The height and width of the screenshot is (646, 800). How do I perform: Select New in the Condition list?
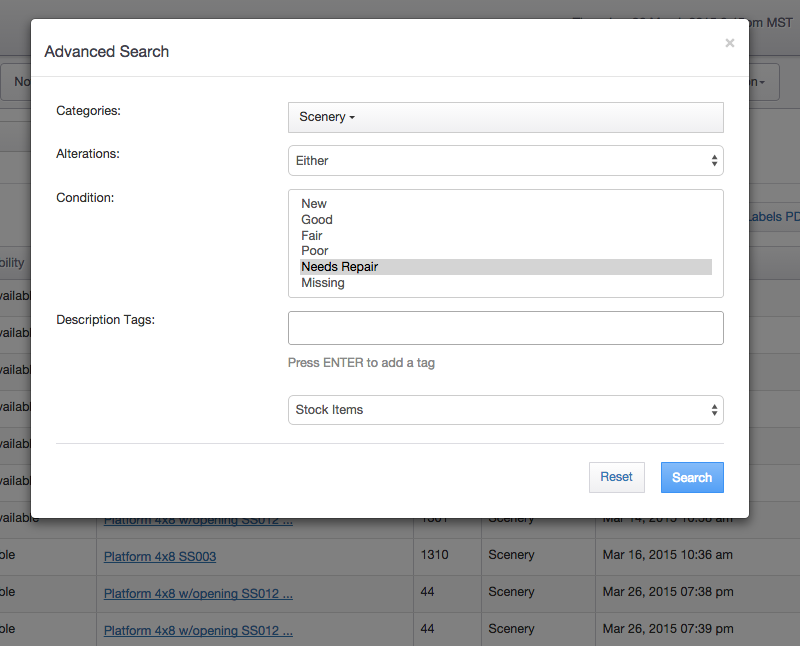(x=506, y=204)
